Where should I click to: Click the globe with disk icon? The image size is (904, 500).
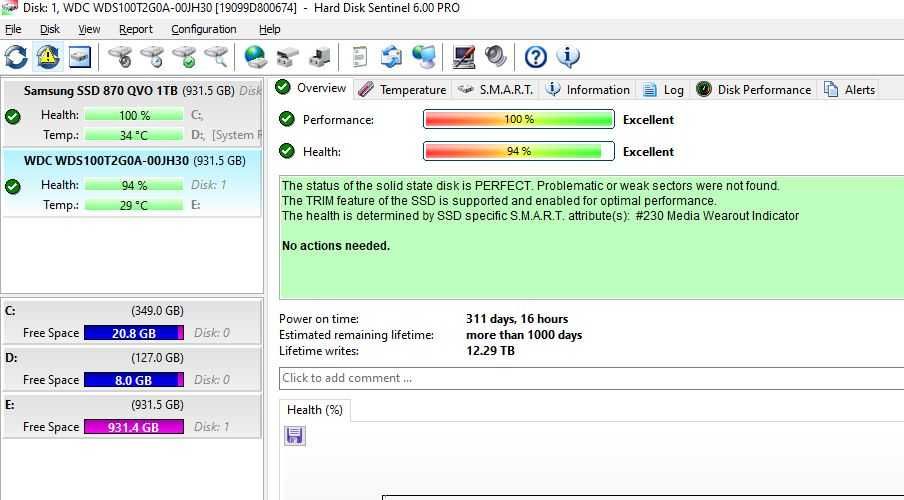255,57
